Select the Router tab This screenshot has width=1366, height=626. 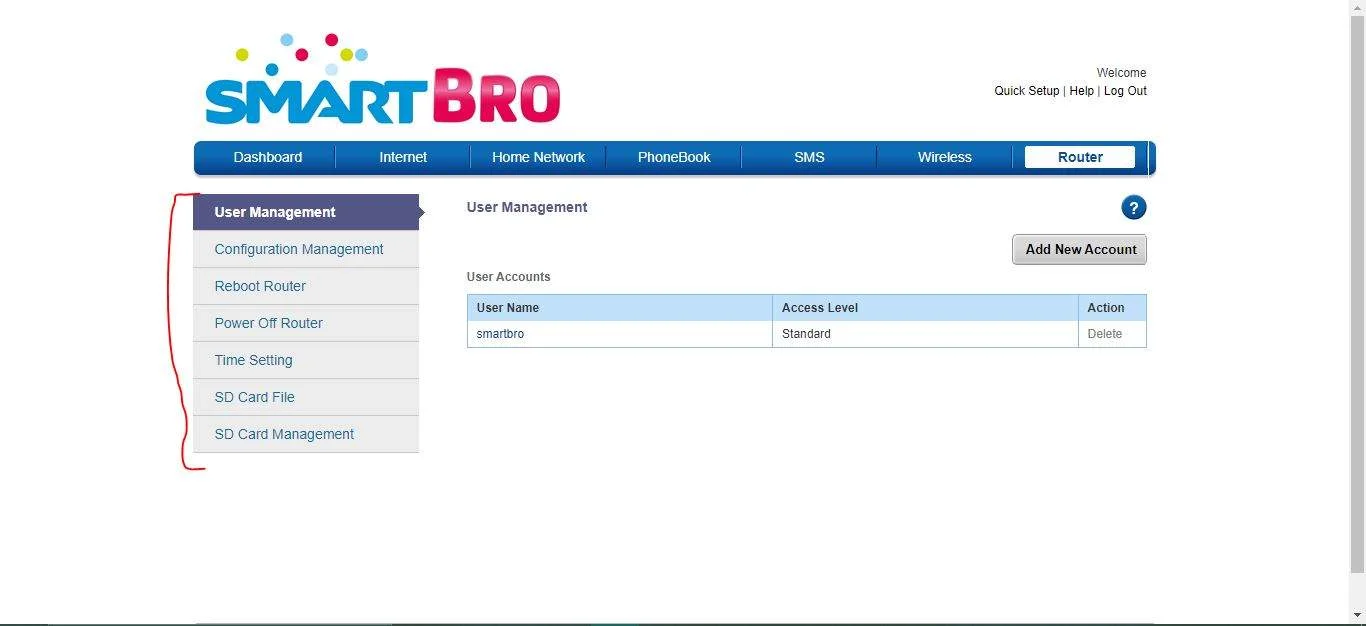[x=1080, y=157]
